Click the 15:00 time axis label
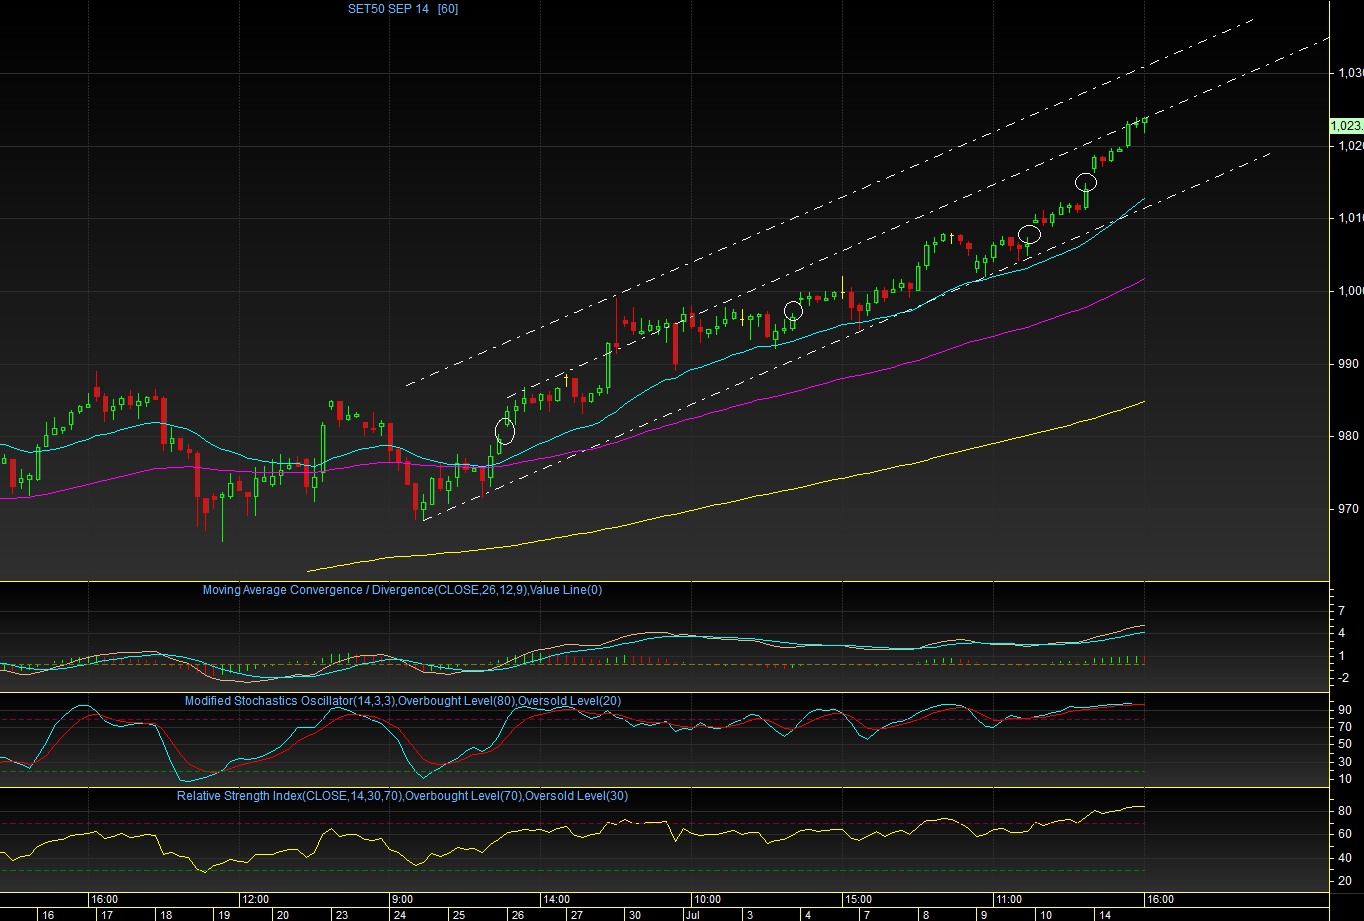The width and height of the screenshot is (1364, 921). pos(858,899)
